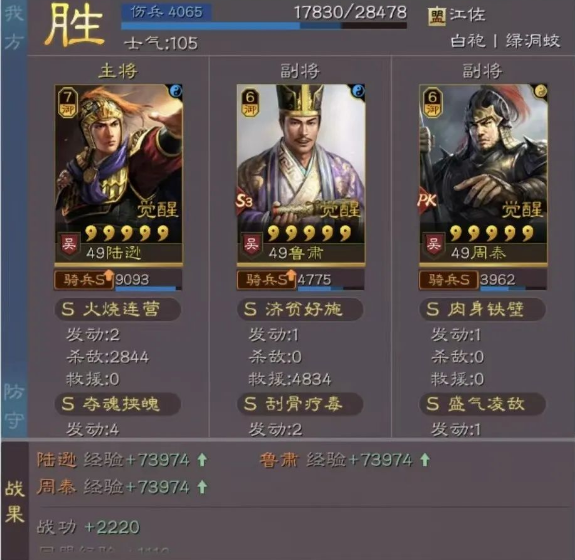
Task: Tap the gold yin-yang icon on 周泰
Action: click(541, 91)
